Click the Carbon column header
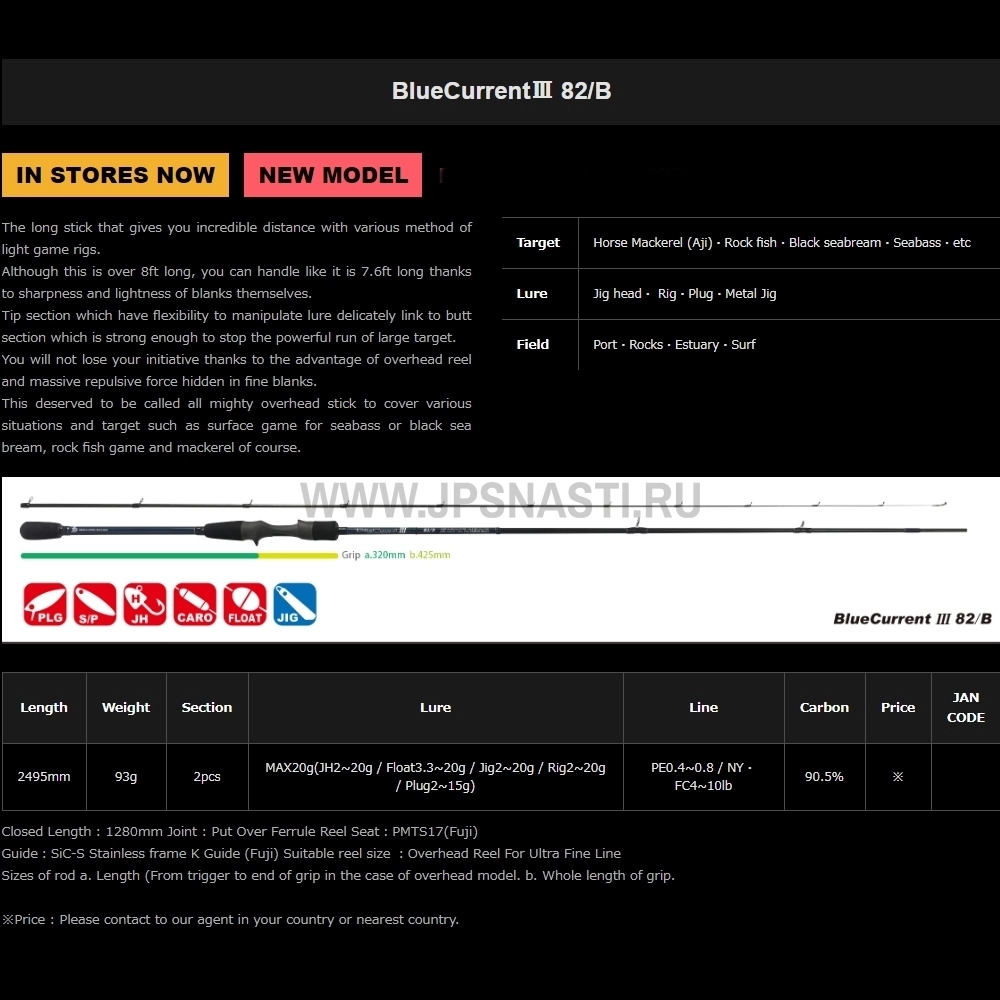Viewport: 1000px width, 1000px height. (824, 707)
